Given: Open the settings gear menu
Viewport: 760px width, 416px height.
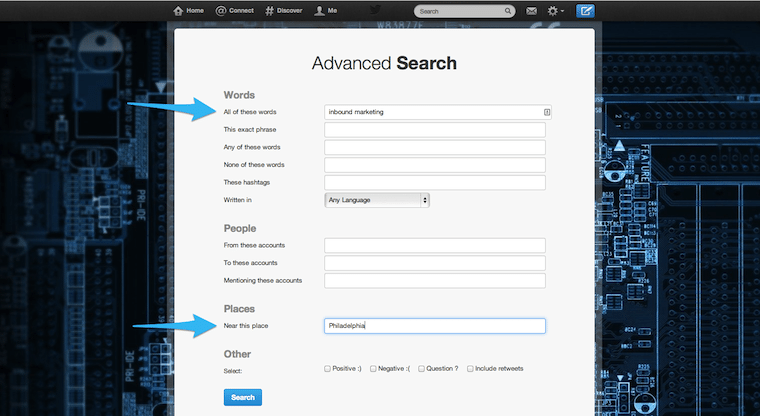Looking at the screenshot, I should (x=555, y=11).
